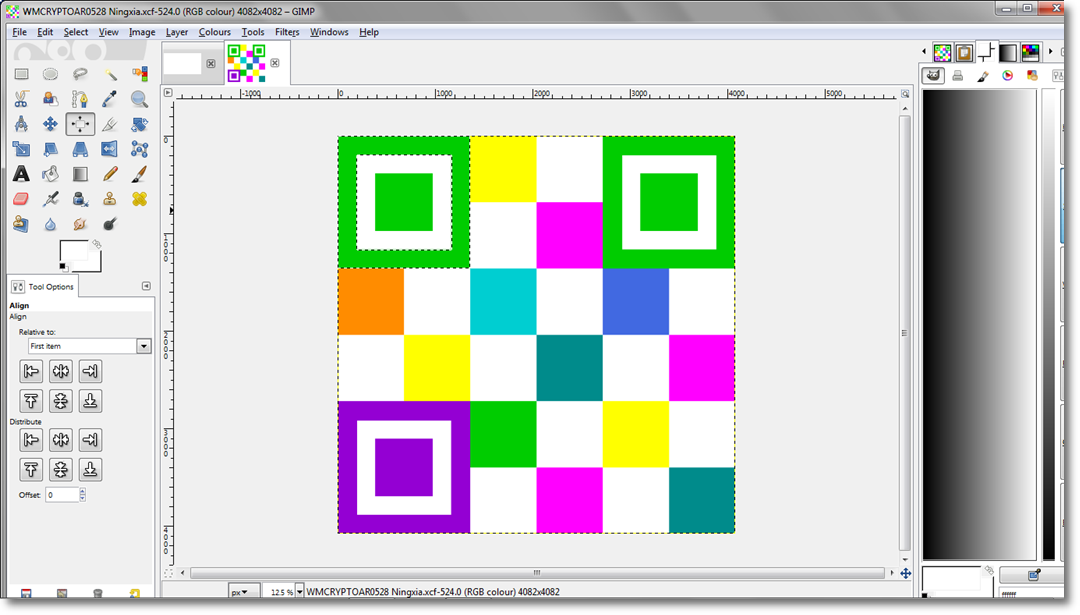Open the Relative to 'First item' dropdown
1080x615 pixels.
tap(89, 346)
